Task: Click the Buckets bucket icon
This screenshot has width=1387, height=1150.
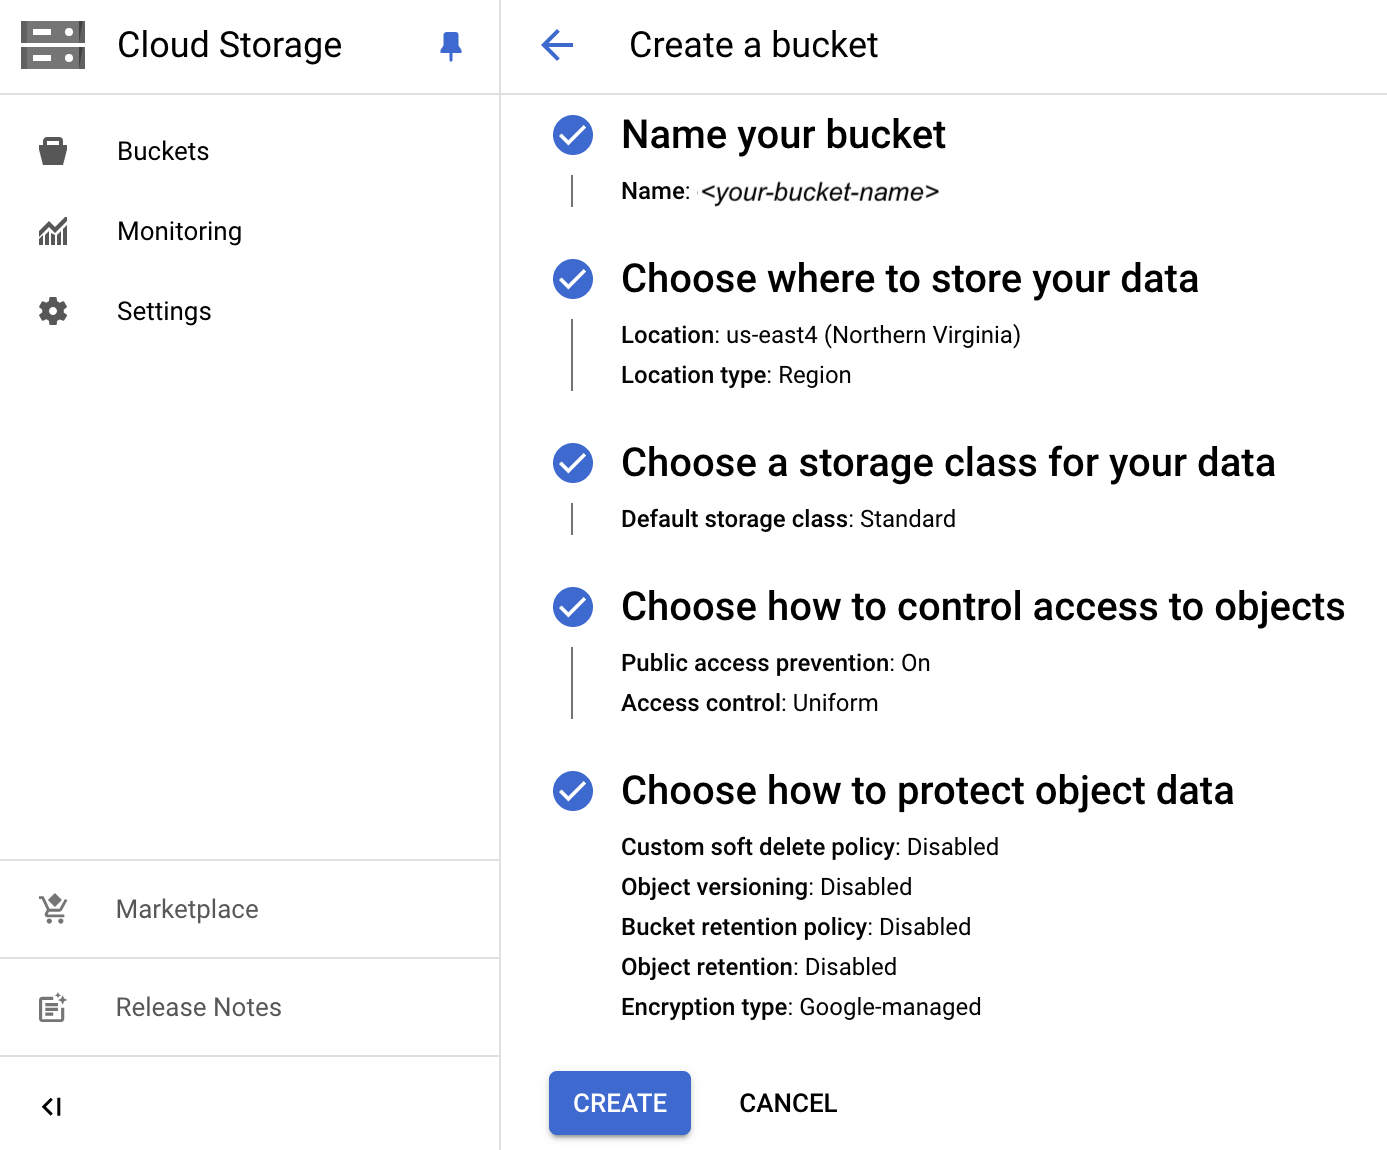Action: (x=53, y=151)
